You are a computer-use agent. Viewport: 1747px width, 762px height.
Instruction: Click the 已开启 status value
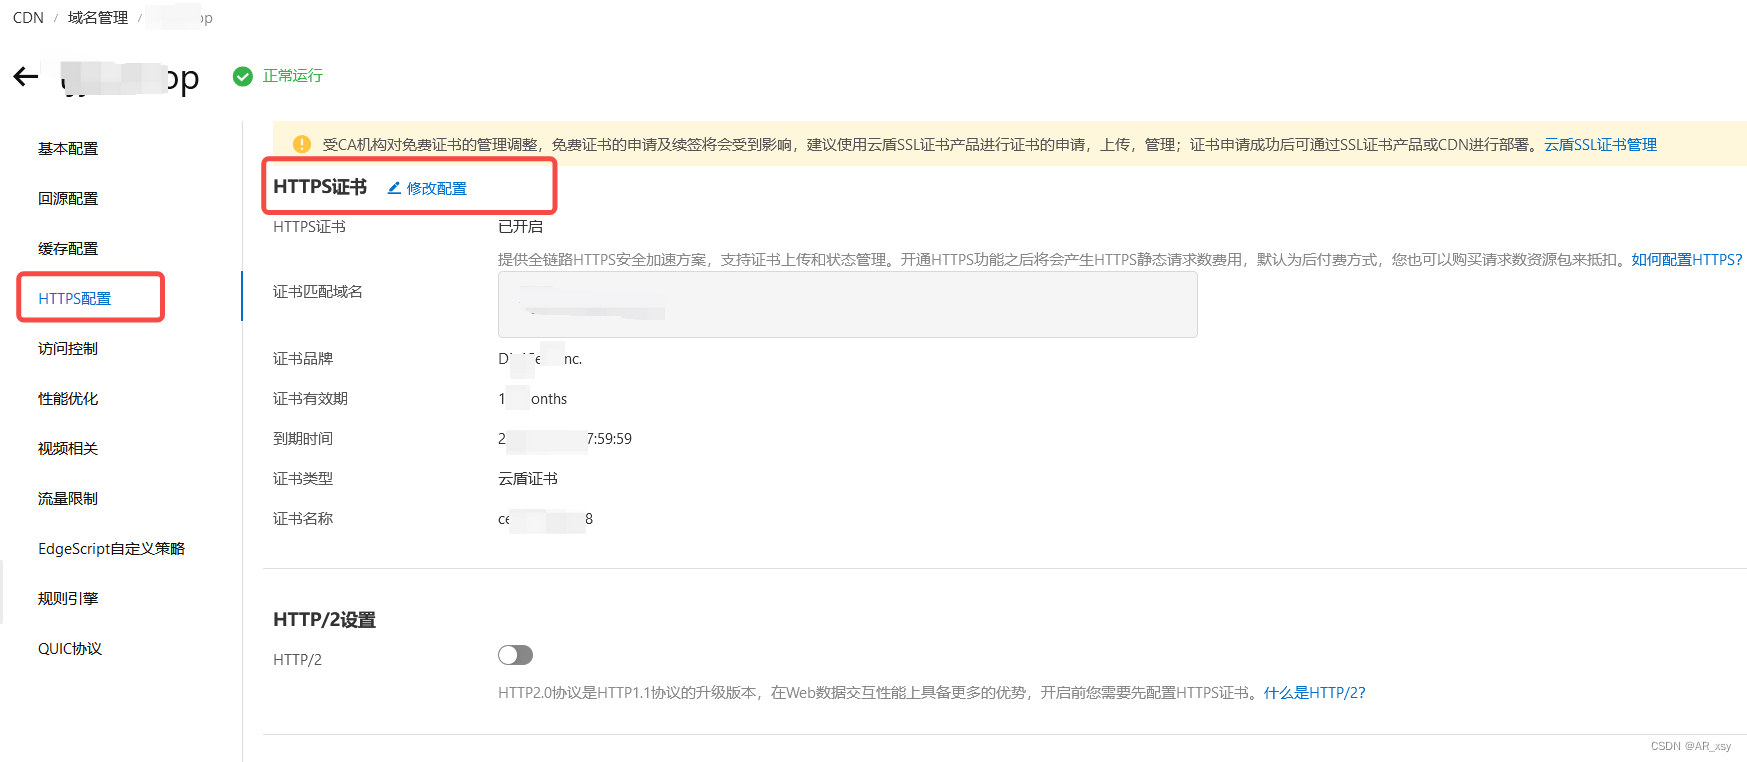pos(521,226)
